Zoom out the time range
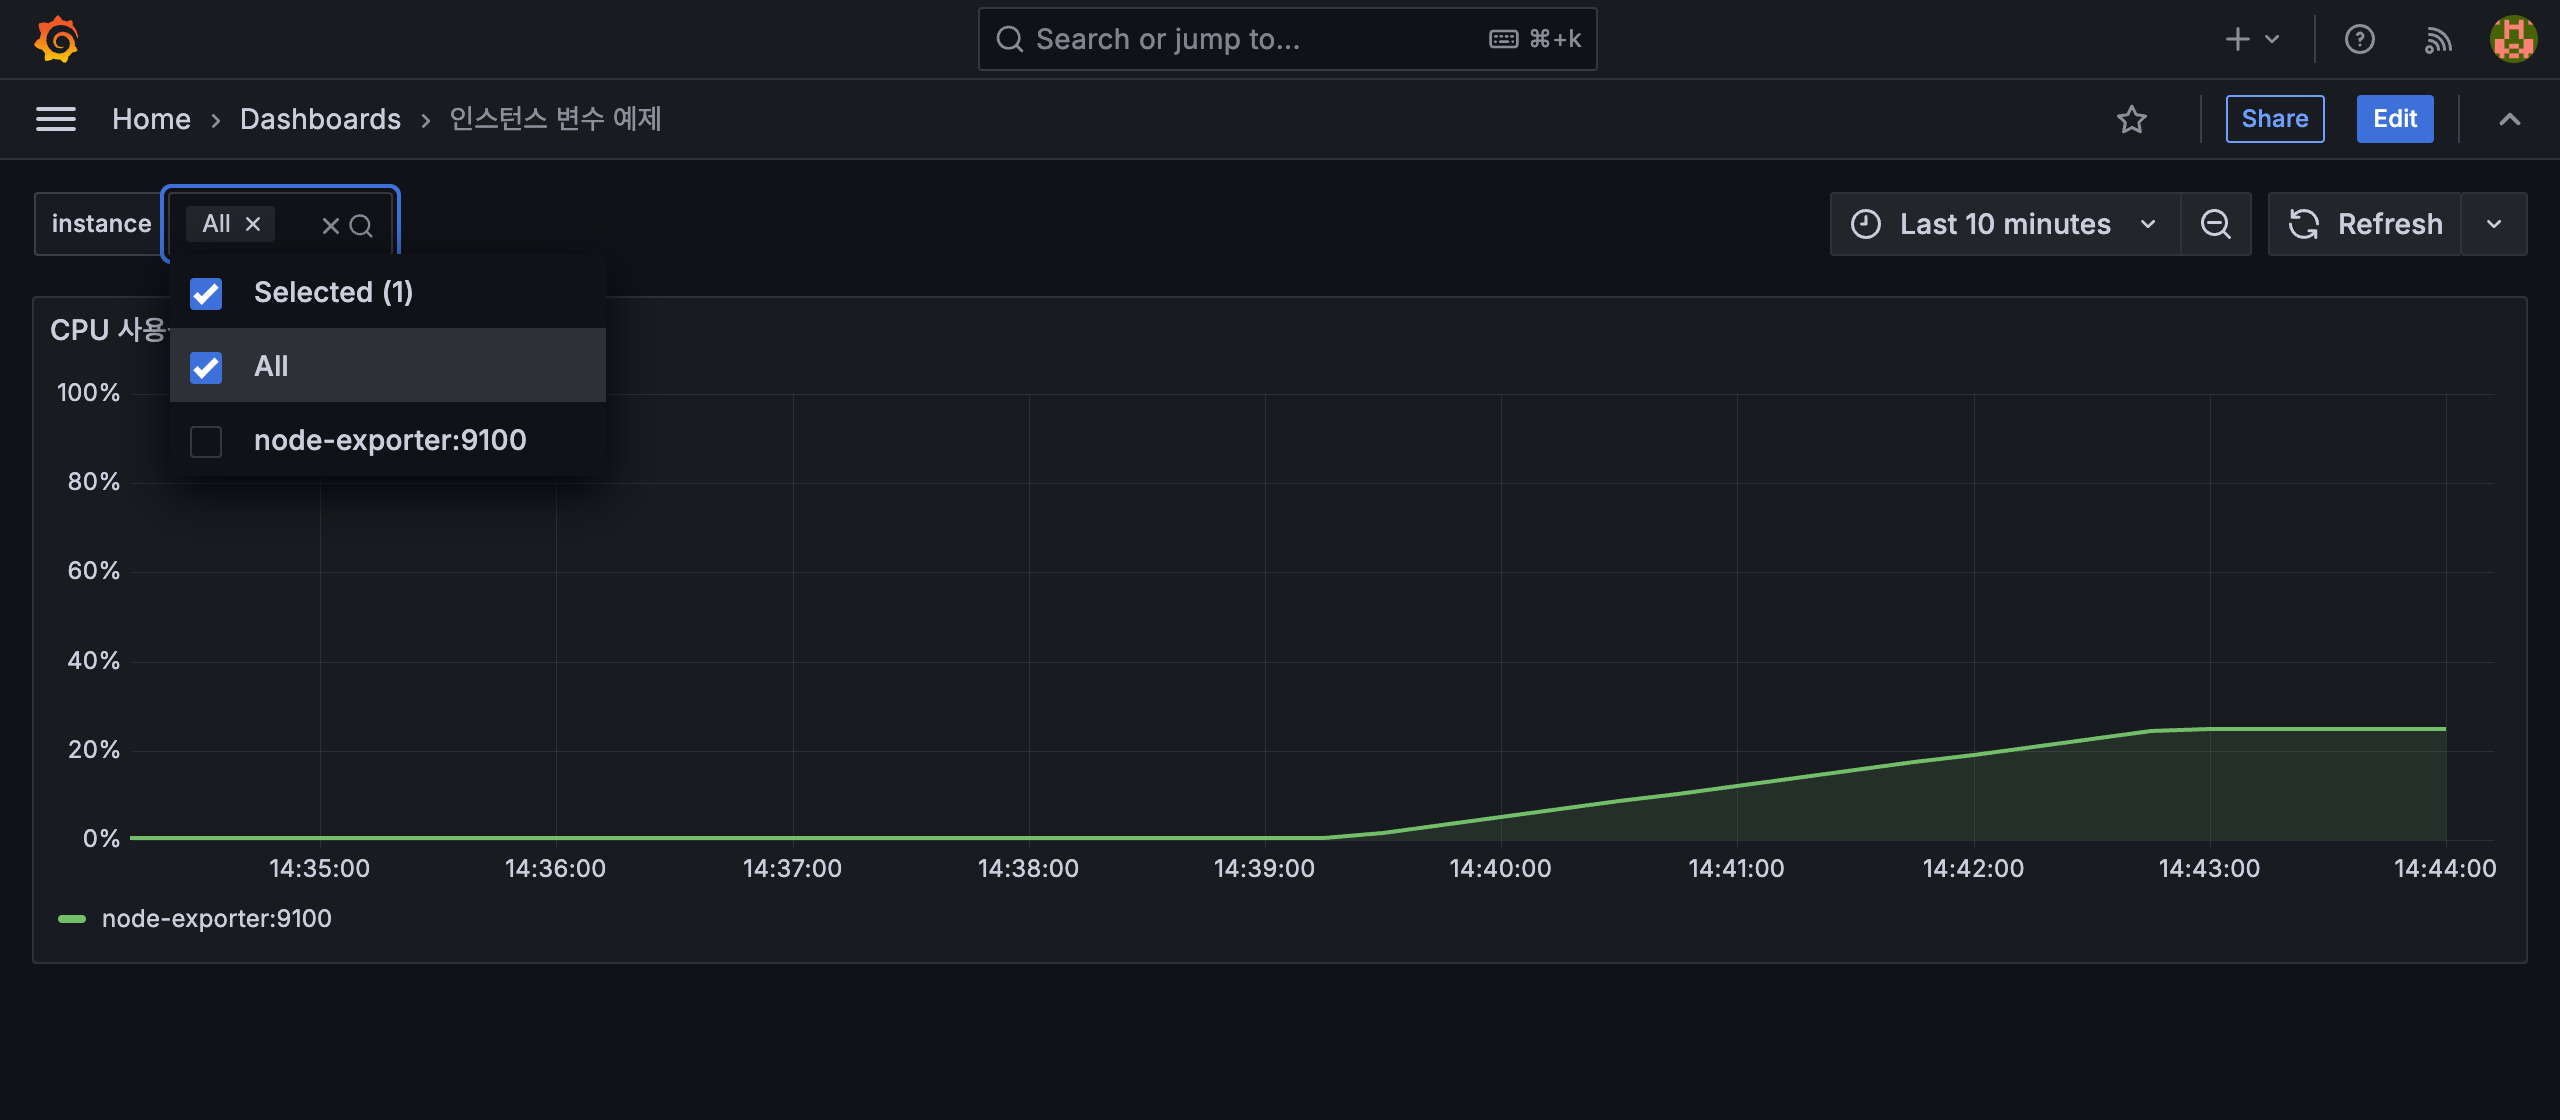The image size is (2560, 1120). point(2215,224)
